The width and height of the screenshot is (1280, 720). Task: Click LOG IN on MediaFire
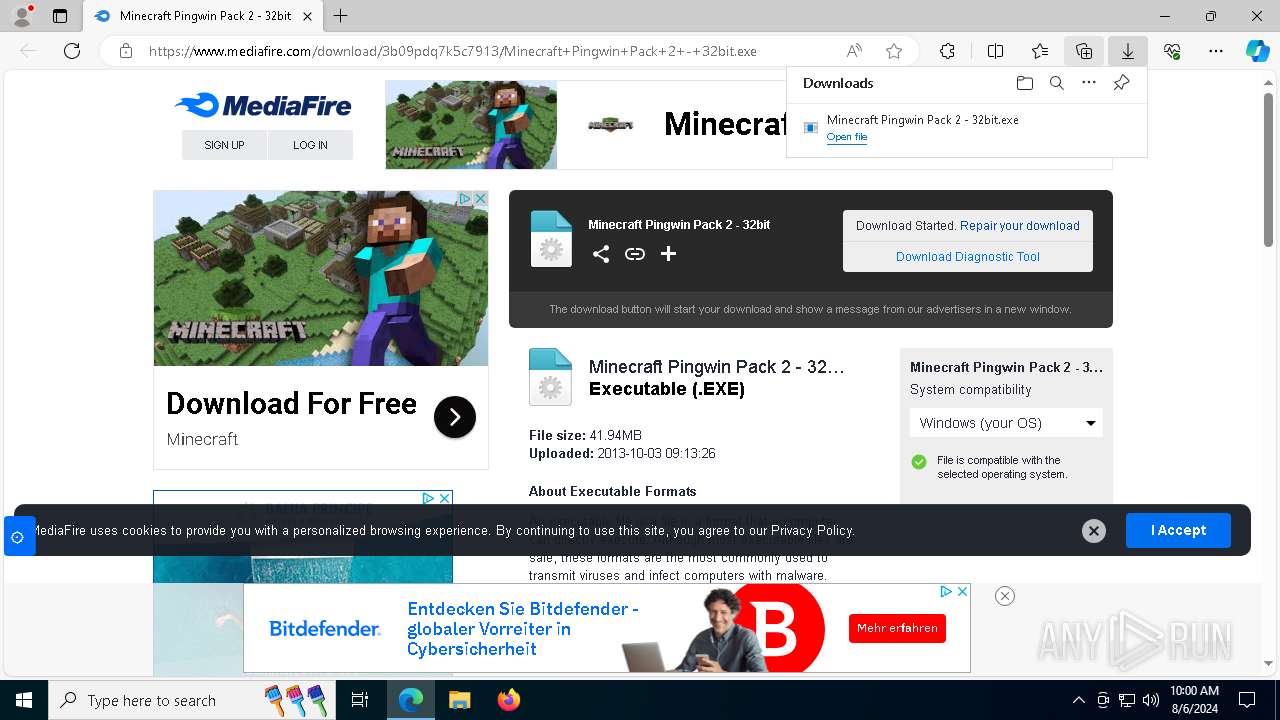click(310, 145)
